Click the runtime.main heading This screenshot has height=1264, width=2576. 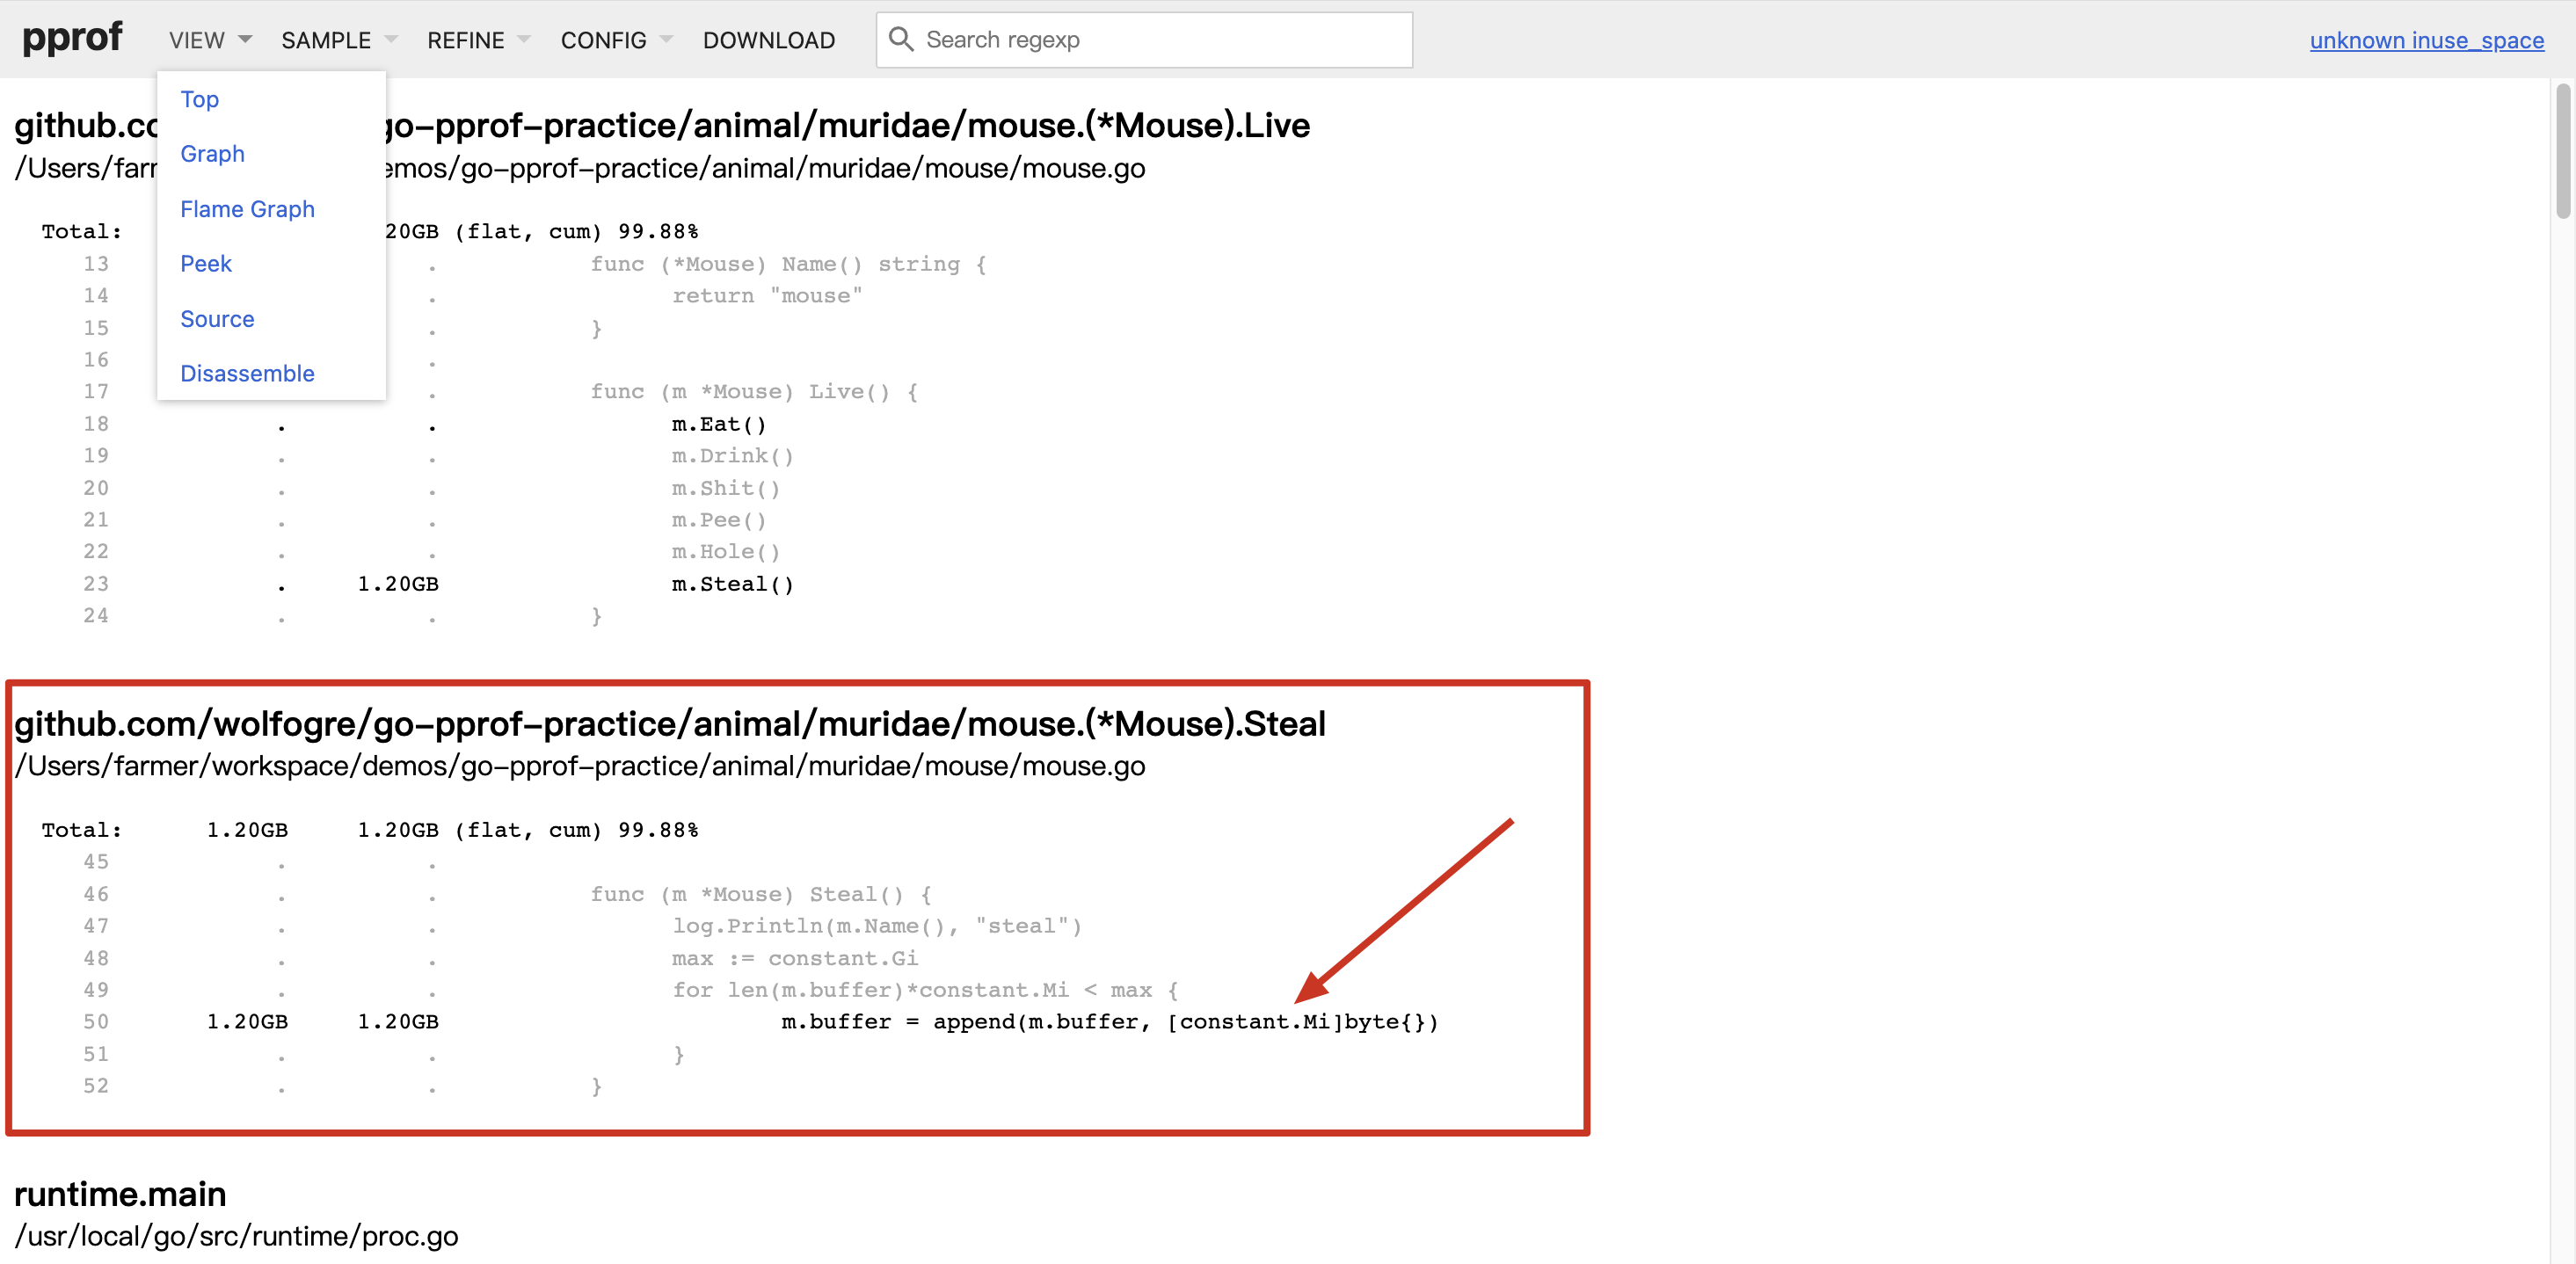coord(120,1193)
